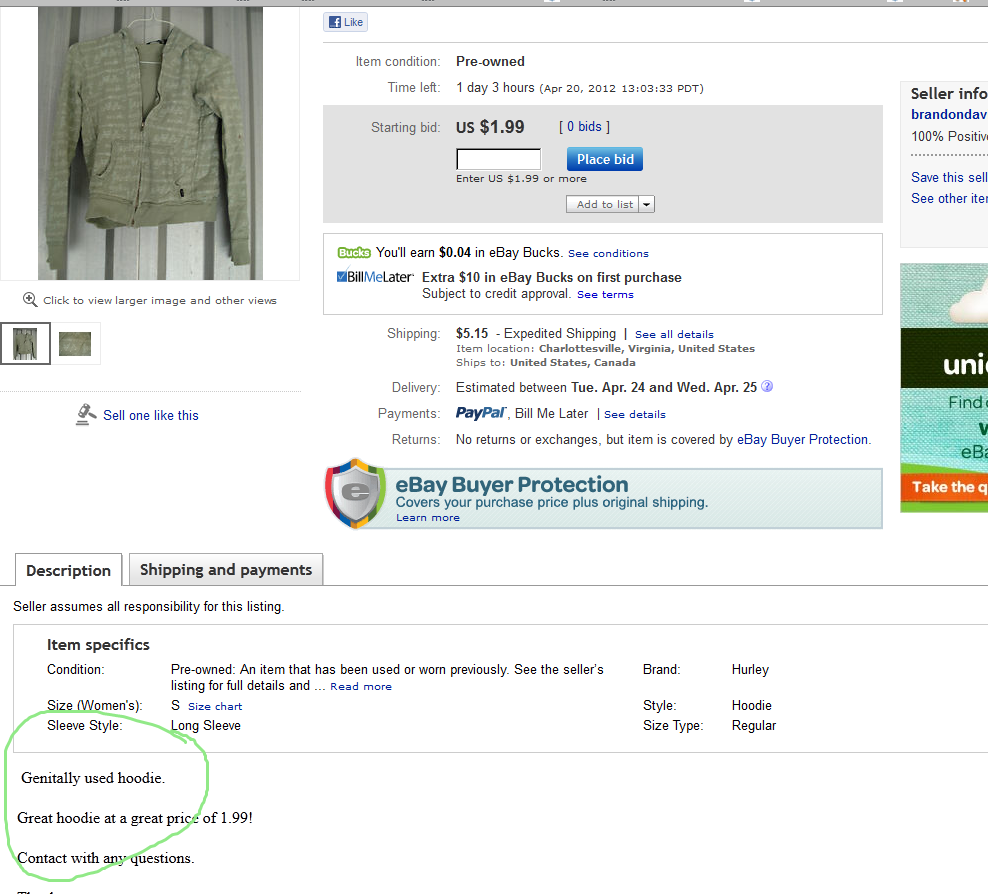Click Read more in the Condition section

pyautogui.click(x=360, y=686)
